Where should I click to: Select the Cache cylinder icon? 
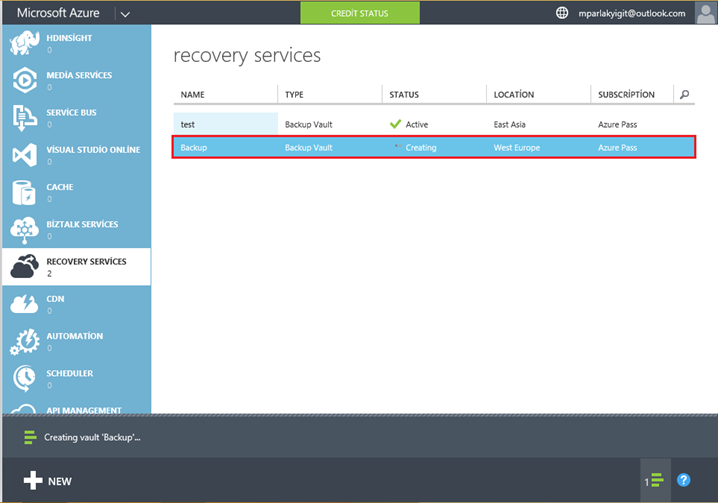coord(24,192)
